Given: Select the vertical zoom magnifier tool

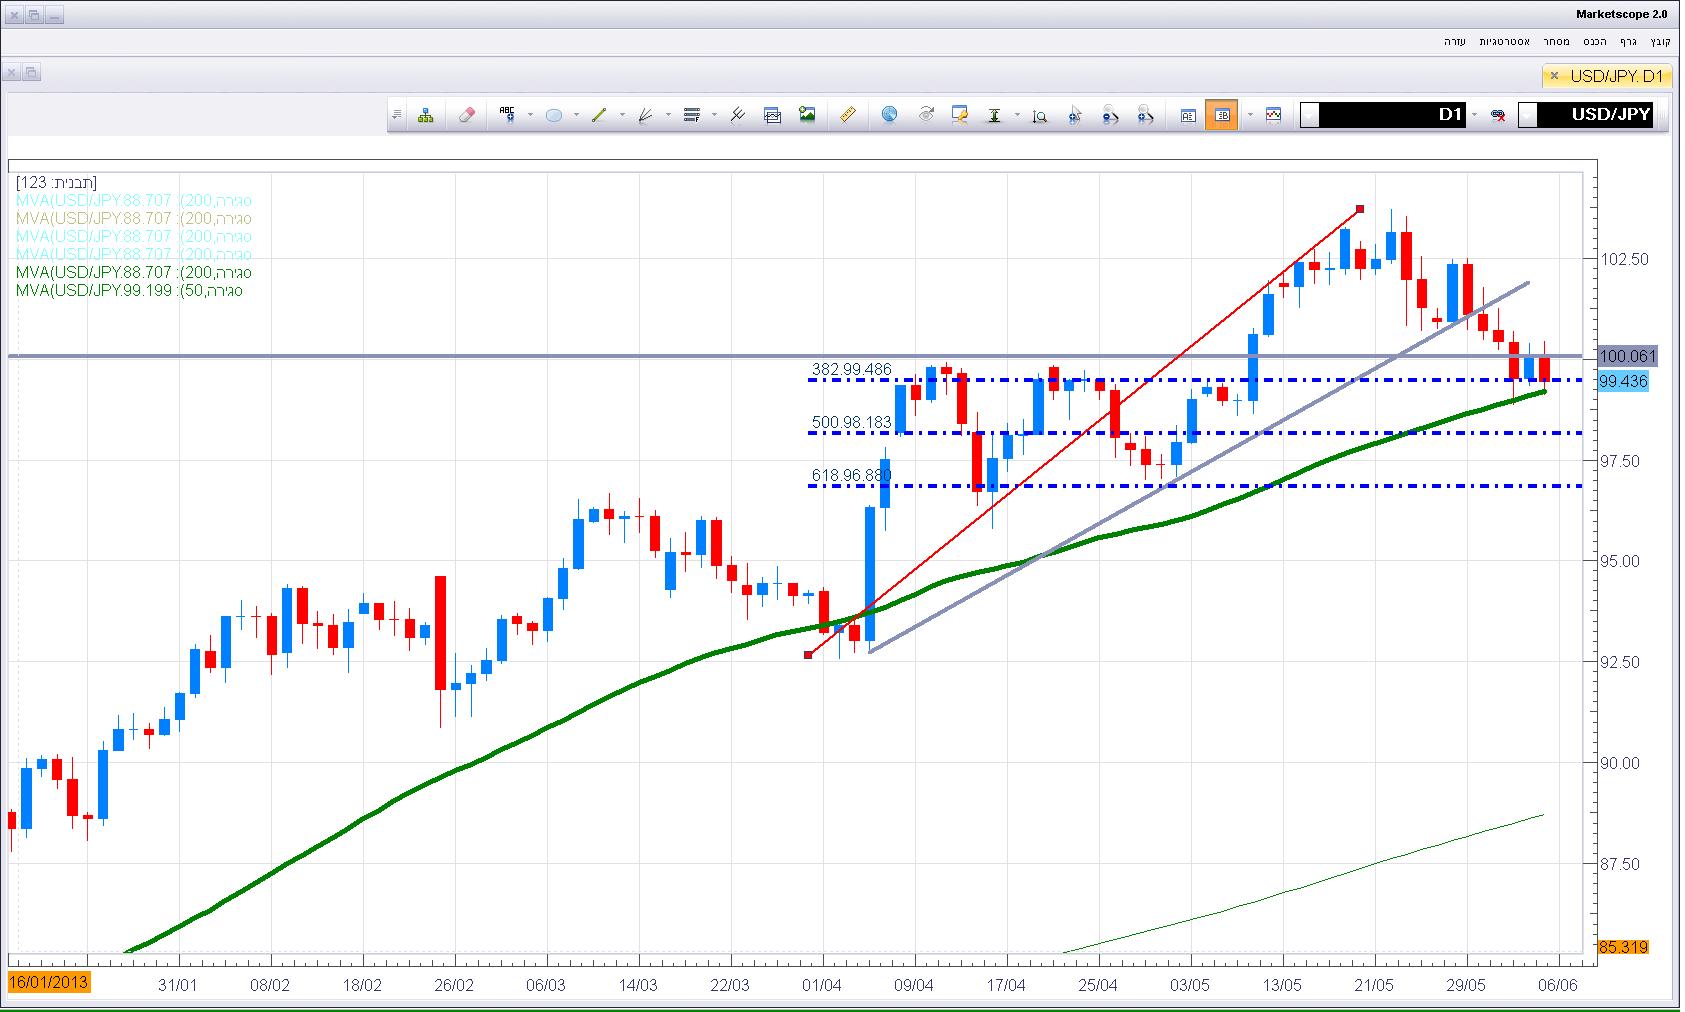Looking at the screenshot, I should pos(1040,115).
